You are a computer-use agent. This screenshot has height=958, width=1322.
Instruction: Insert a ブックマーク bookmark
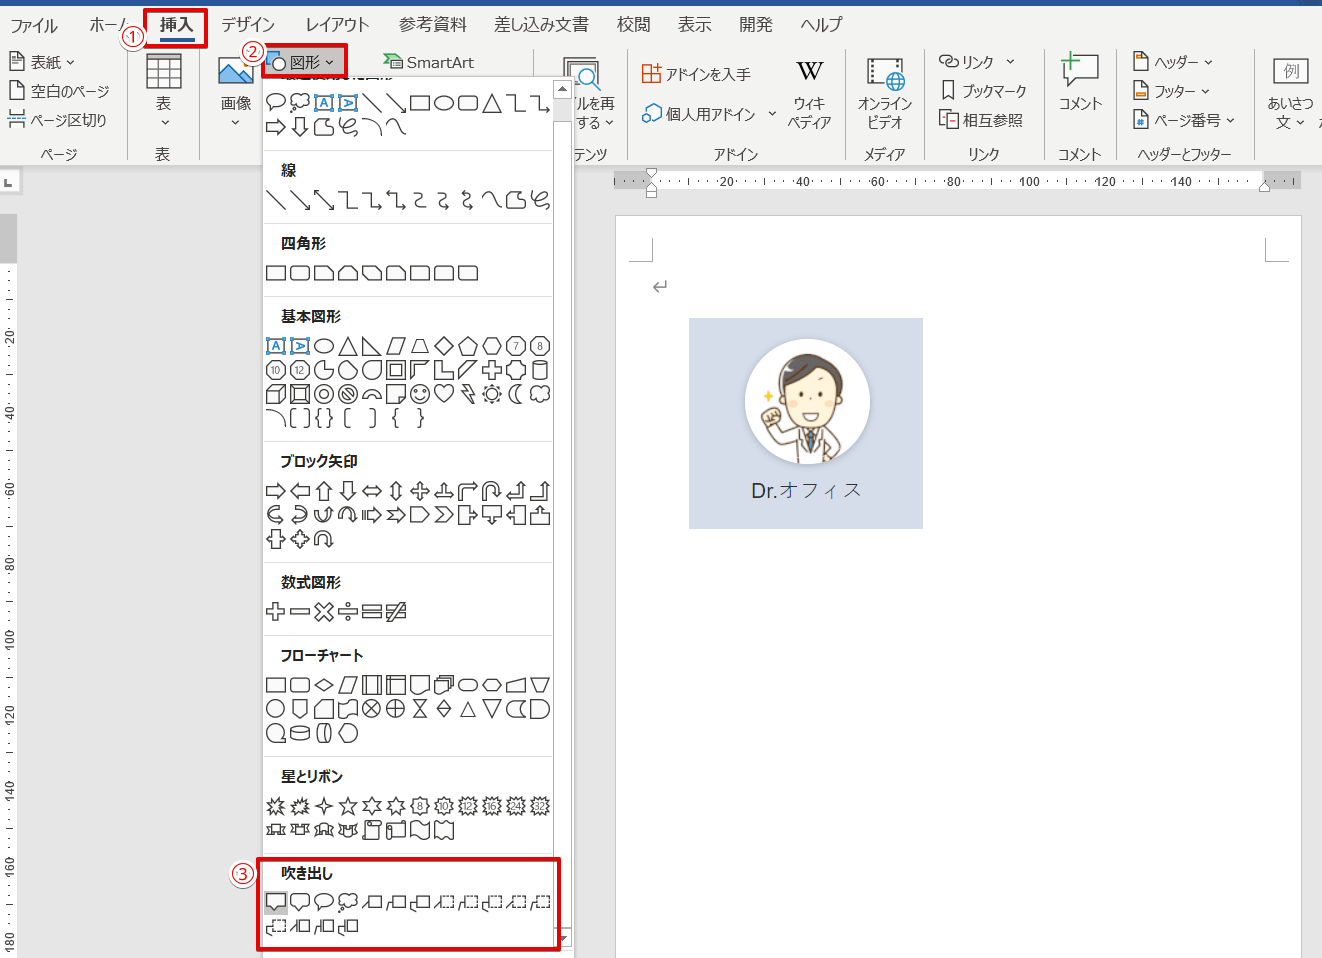click(984, 91)
